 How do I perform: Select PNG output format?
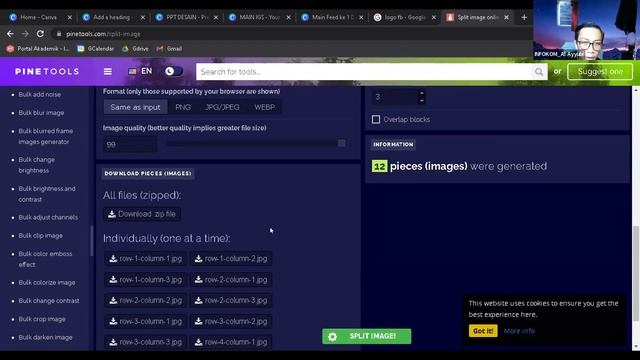click(x=183, y=107)
